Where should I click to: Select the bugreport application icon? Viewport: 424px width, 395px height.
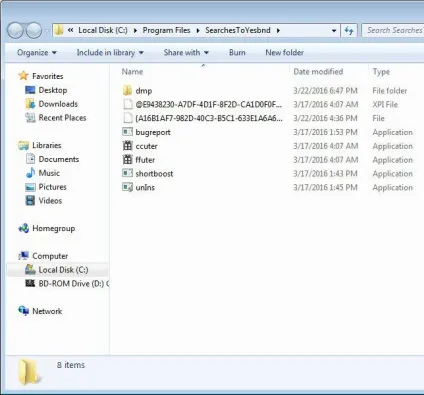point(127,132)
